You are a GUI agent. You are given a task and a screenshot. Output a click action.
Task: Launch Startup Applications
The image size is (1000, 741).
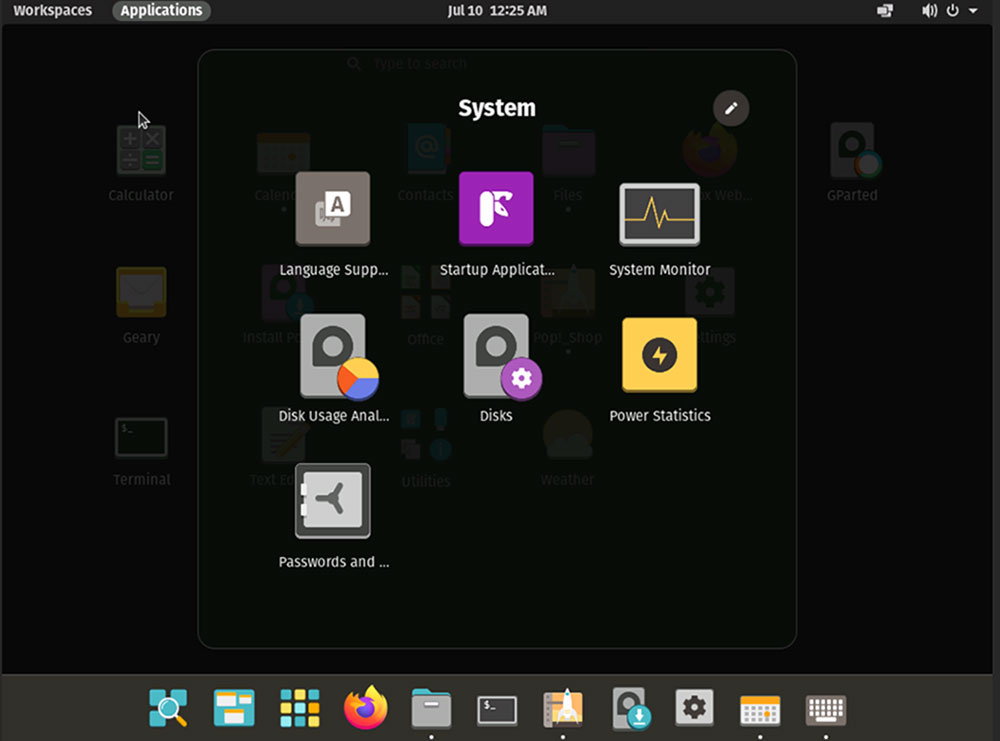tap(496, 210)
